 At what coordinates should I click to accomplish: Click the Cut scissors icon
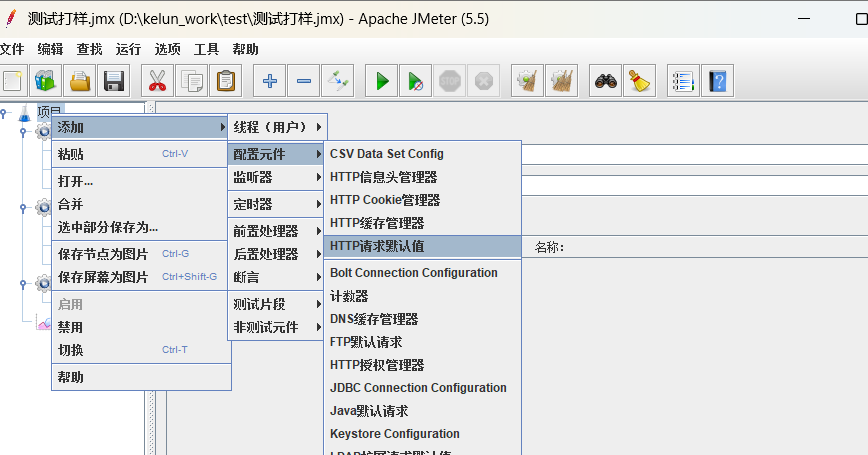pyautogui.click(x=158, y=81)
